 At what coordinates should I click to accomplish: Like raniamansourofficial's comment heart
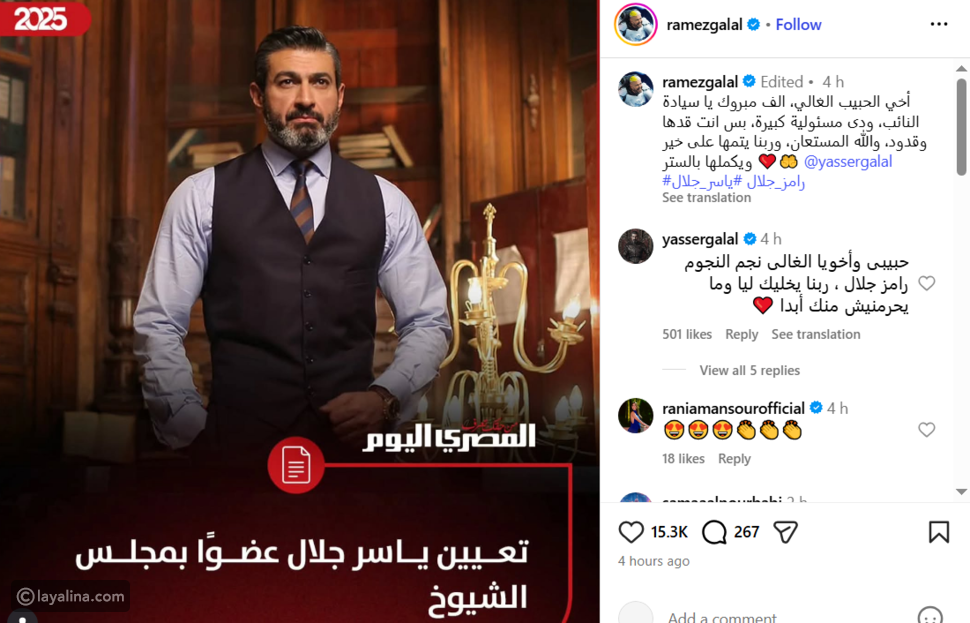point(926,429)
